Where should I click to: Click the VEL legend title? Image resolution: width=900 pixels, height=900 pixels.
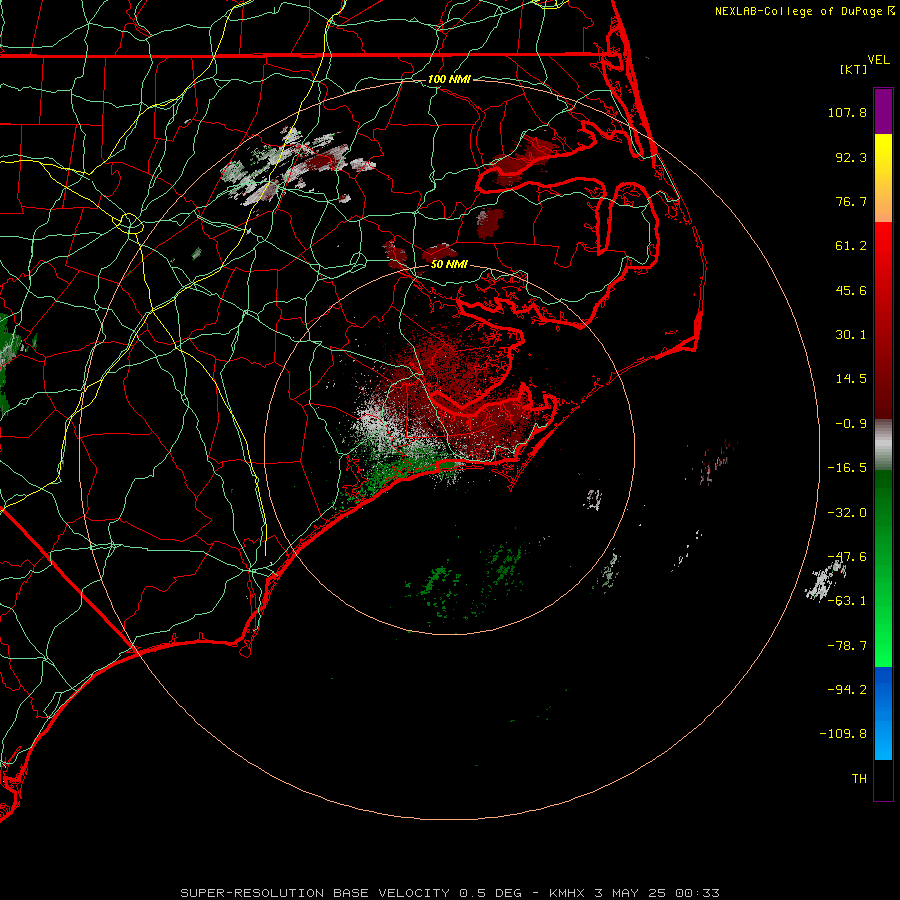(878, 60)
